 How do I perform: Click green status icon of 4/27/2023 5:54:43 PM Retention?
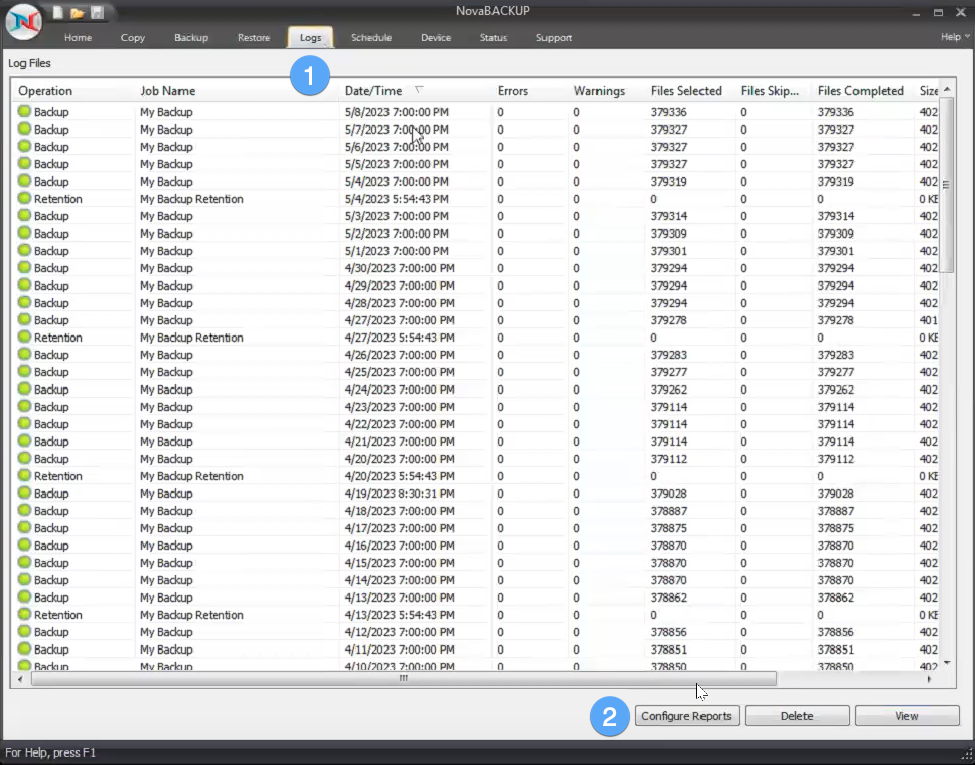coord(24,337)
